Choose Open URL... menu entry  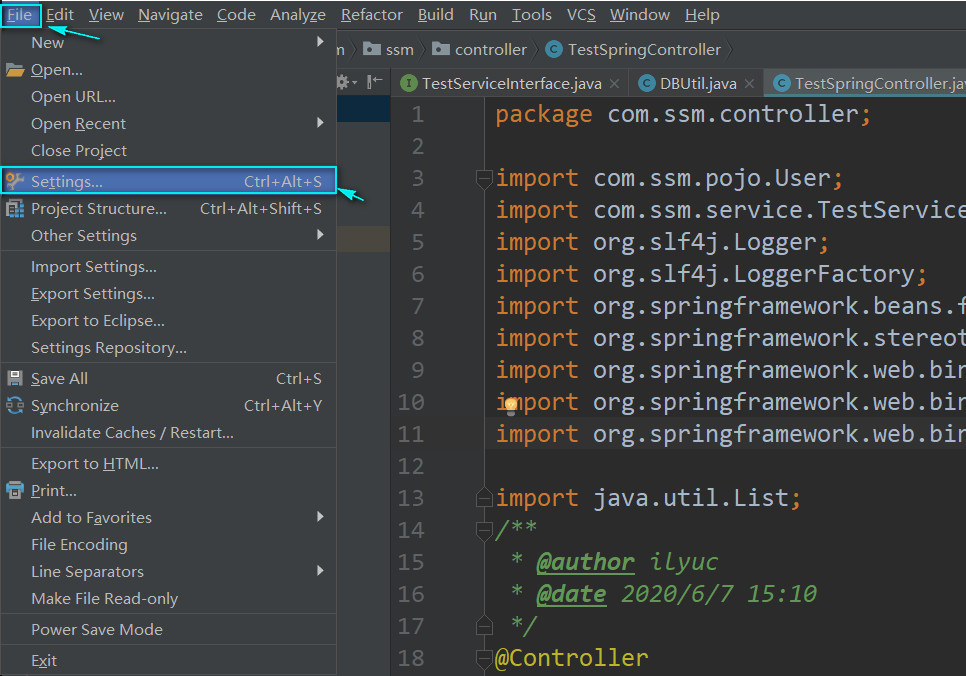(168, 97)
